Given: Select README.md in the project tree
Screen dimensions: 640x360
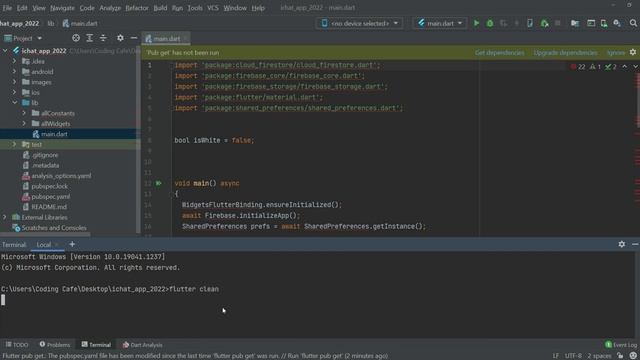Looking at the screenshot, I should (x=49, y=207).
